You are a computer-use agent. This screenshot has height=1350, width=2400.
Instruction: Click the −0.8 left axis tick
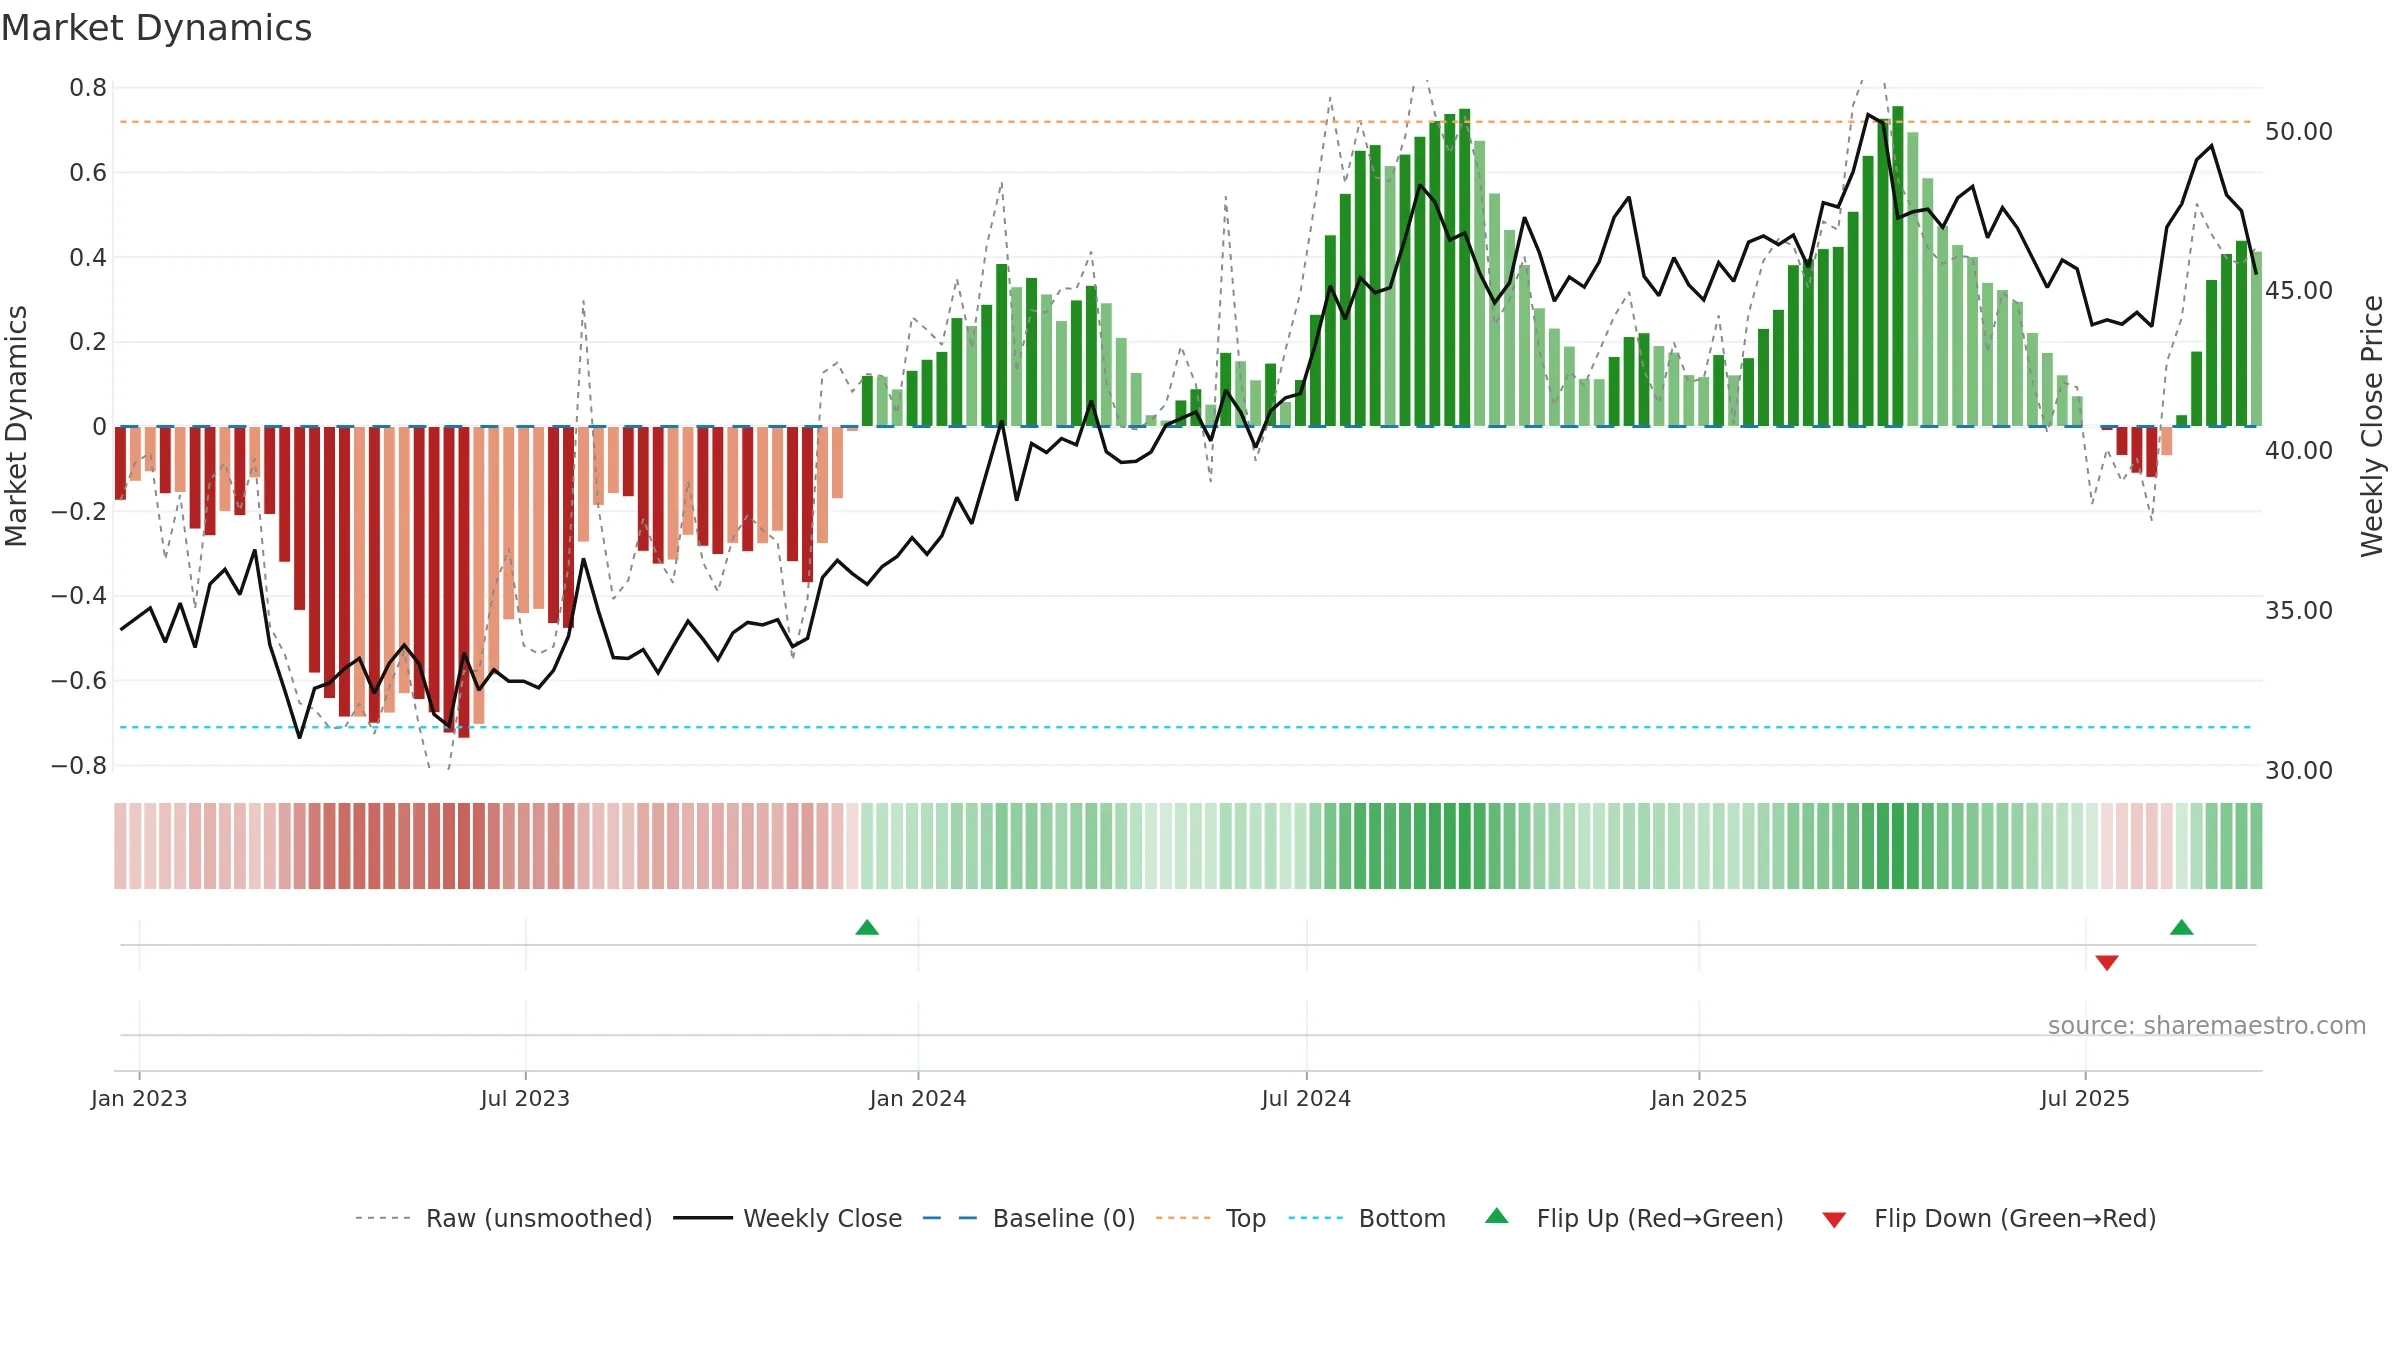click(x=79, y=766)
